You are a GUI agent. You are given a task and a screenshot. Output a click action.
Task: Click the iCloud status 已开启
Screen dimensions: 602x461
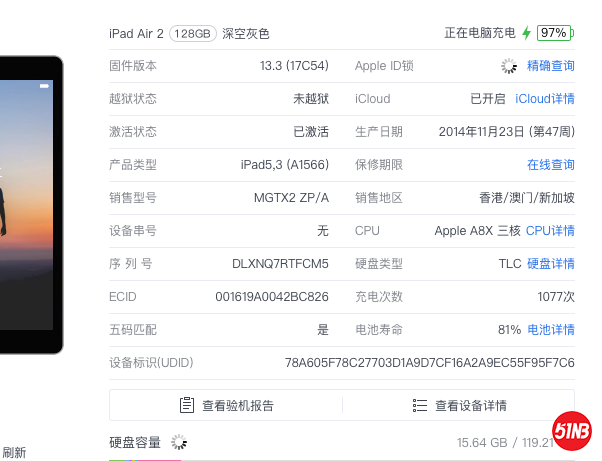tap(488, 99)
